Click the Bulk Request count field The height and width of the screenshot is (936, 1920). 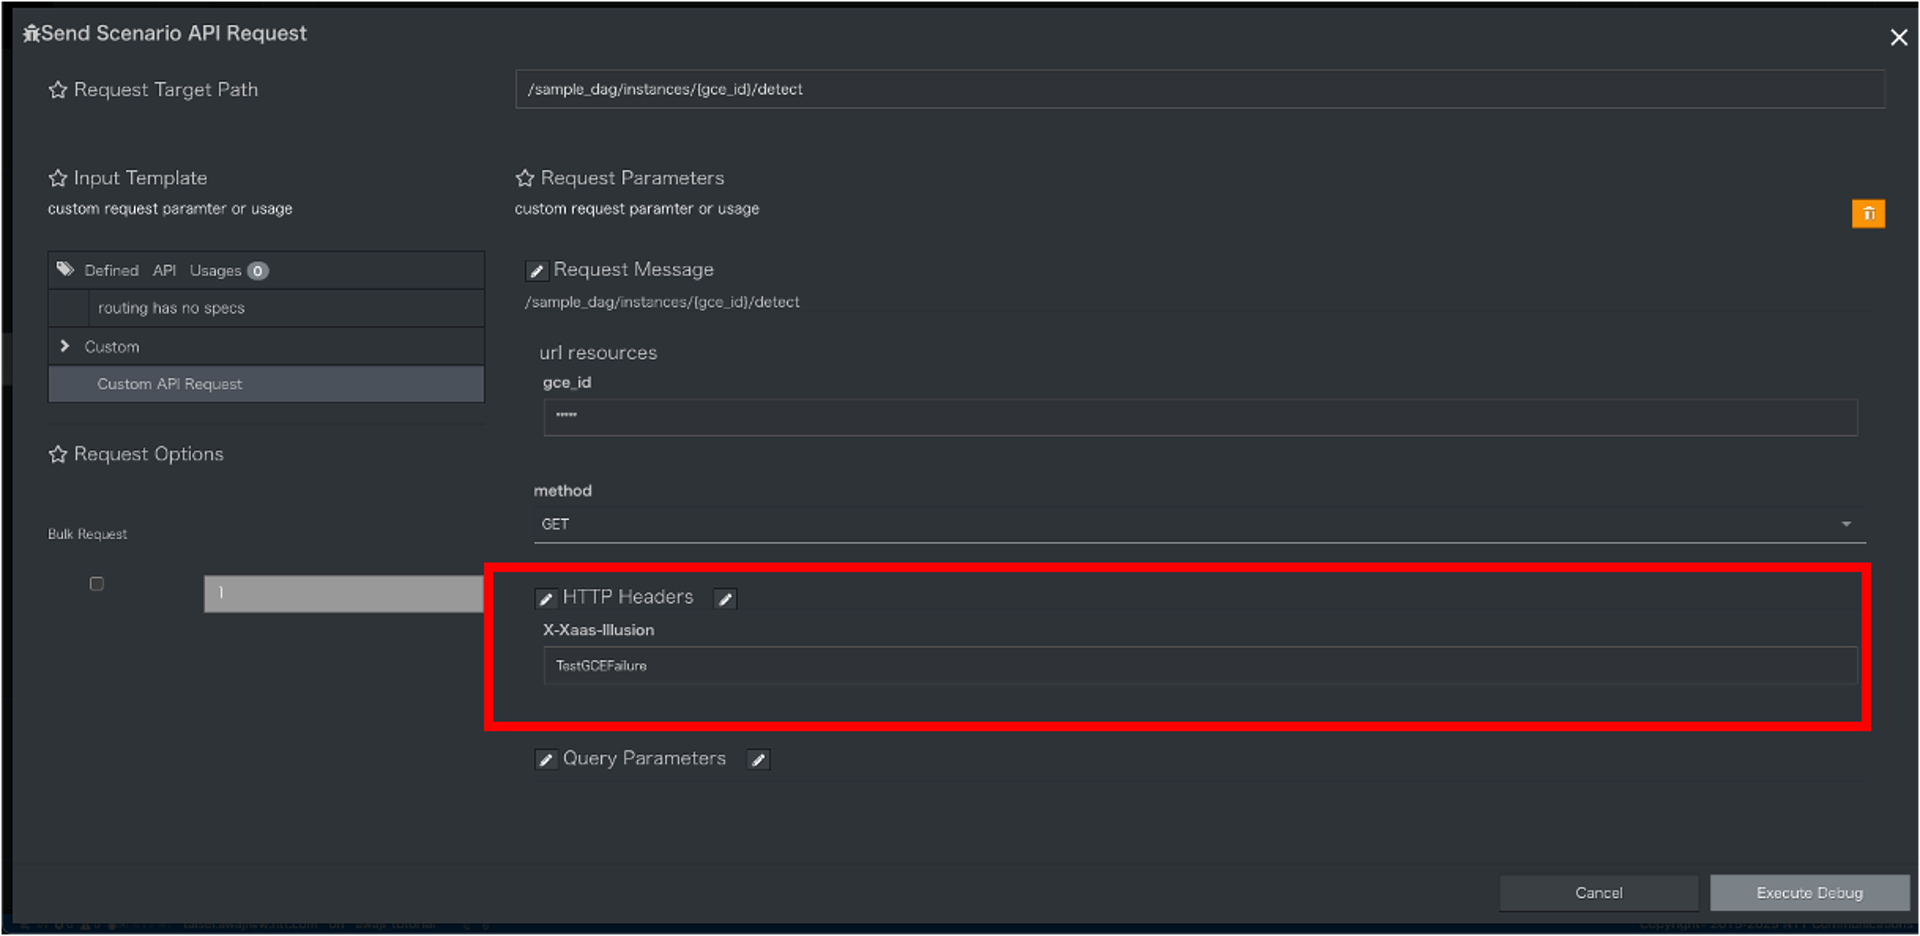pos(343,594)
